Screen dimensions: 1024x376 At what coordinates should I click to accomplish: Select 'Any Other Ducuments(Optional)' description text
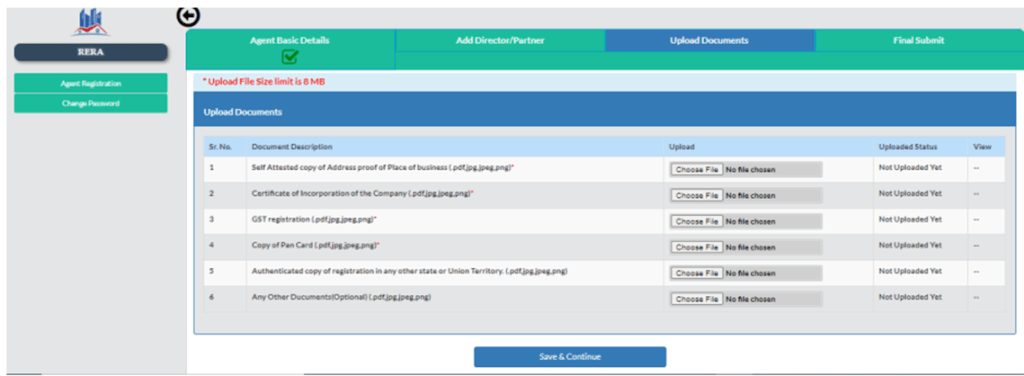(342, 296)
